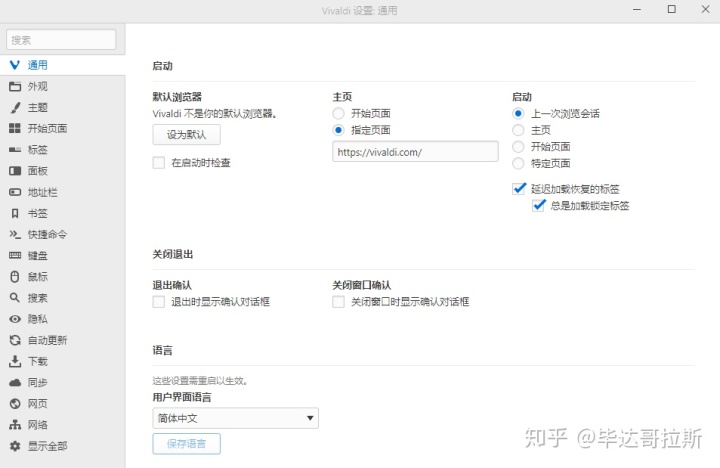Uncheck 延迟加载恢复的标签 checkbox
Viewport: 720px width, 468px height.
(519, 189)
